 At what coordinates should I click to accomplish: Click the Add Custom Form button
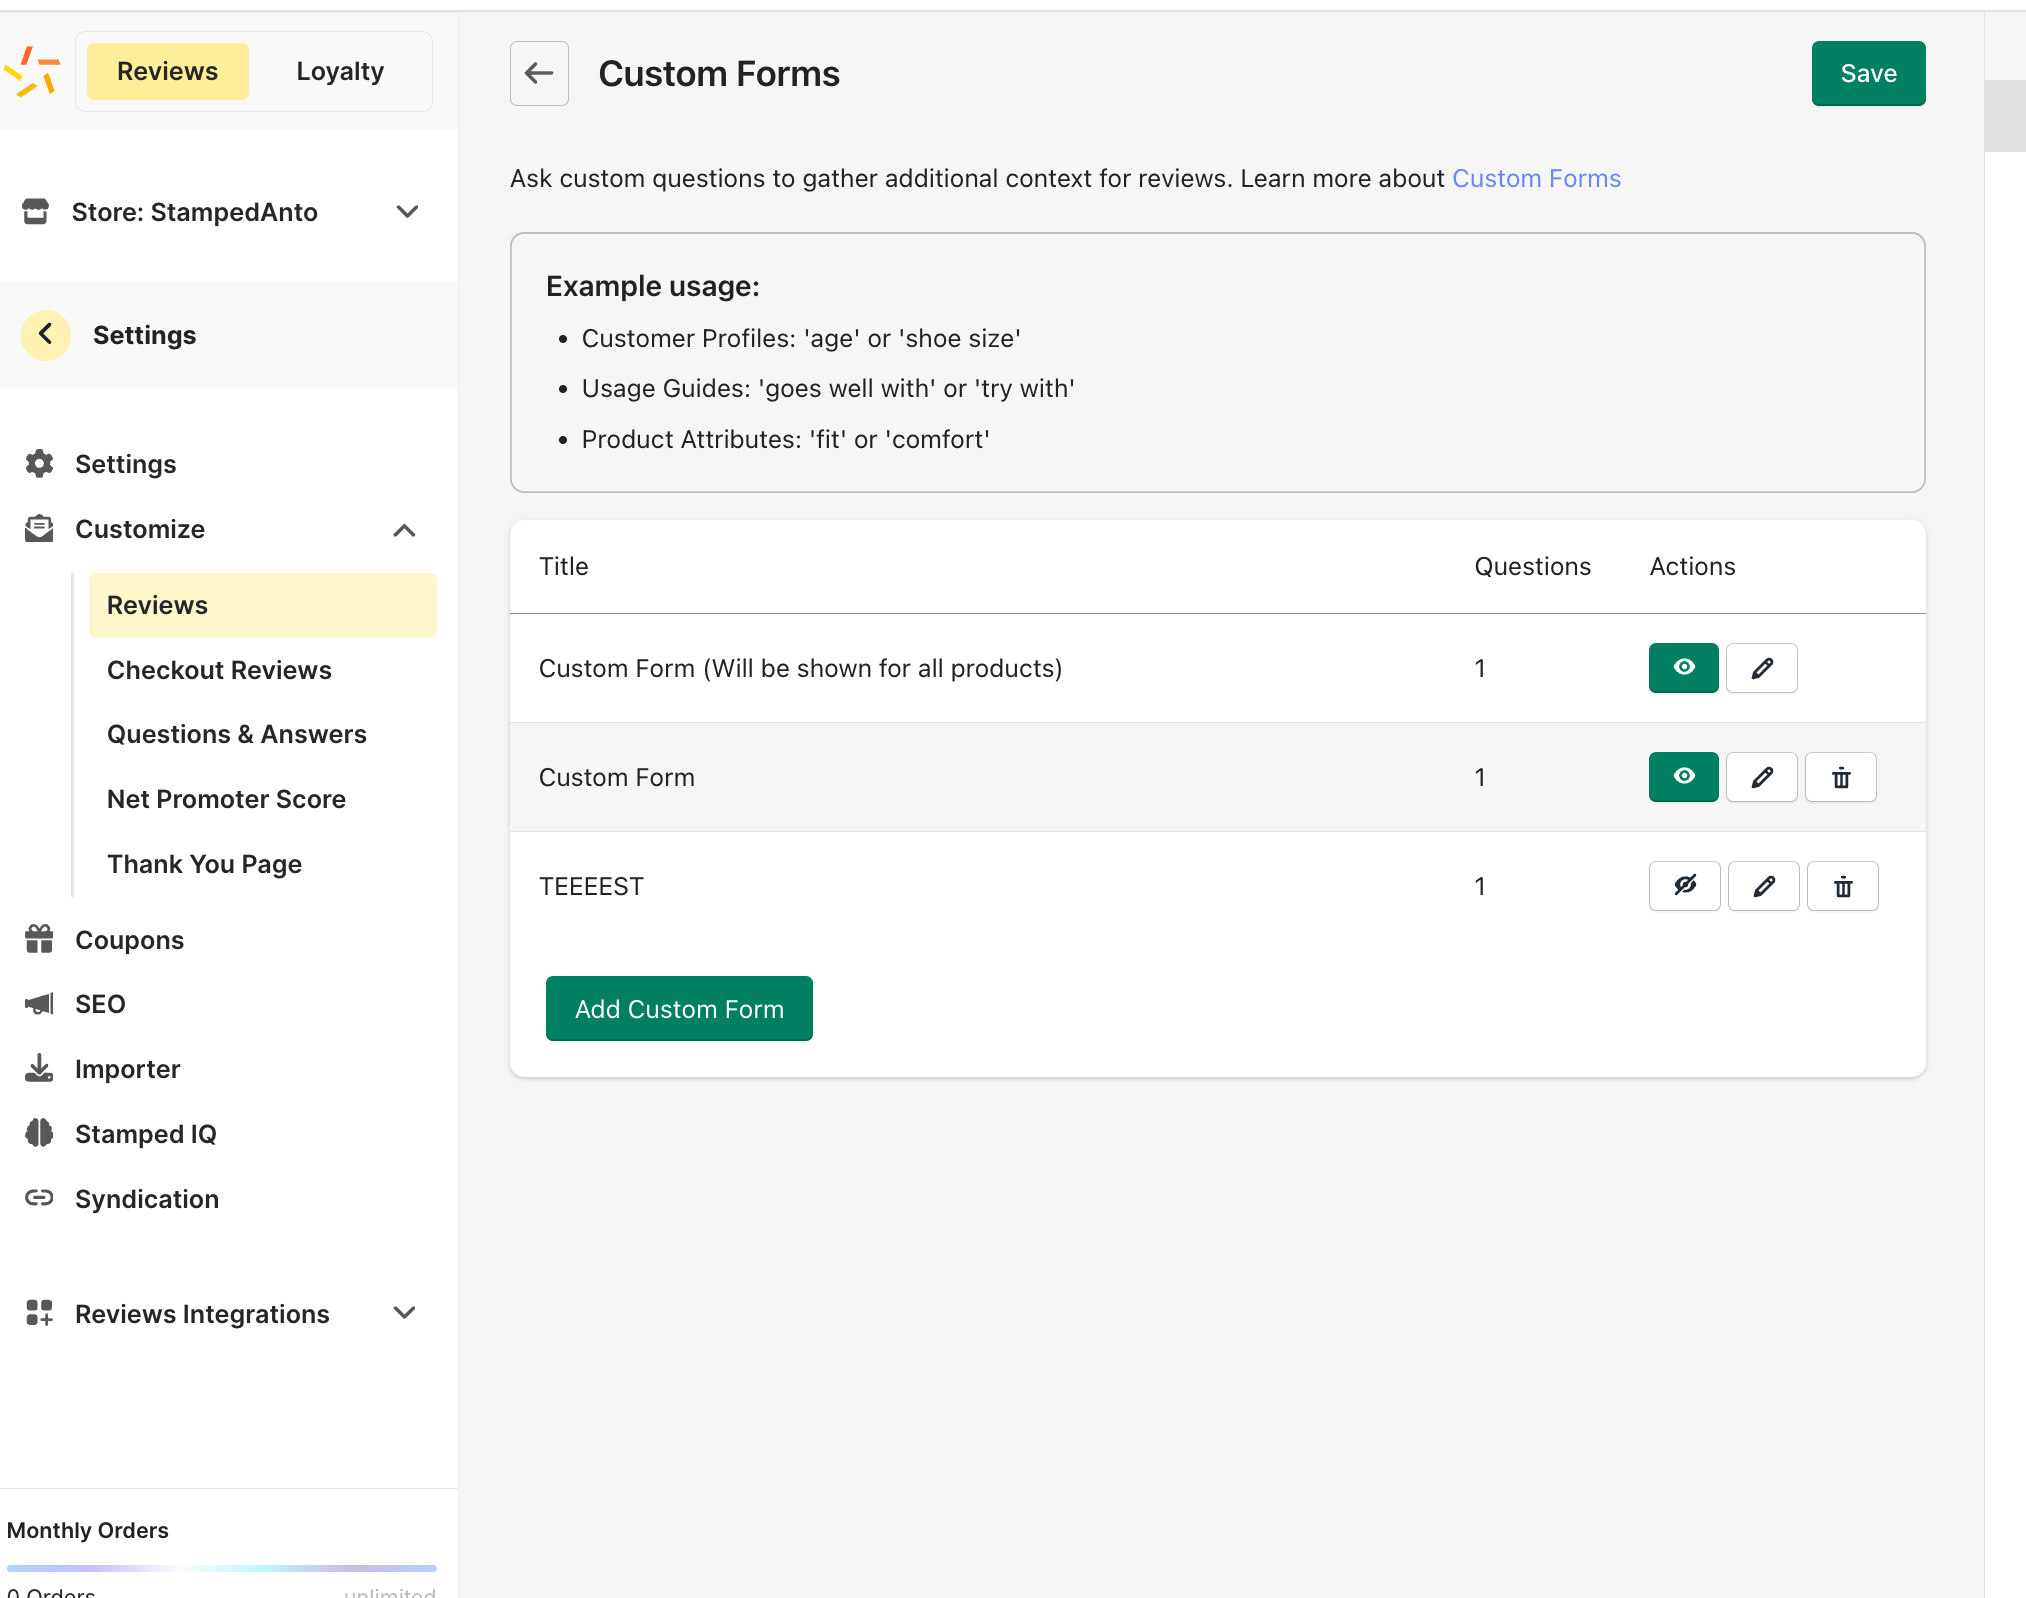pos(679,1008)
